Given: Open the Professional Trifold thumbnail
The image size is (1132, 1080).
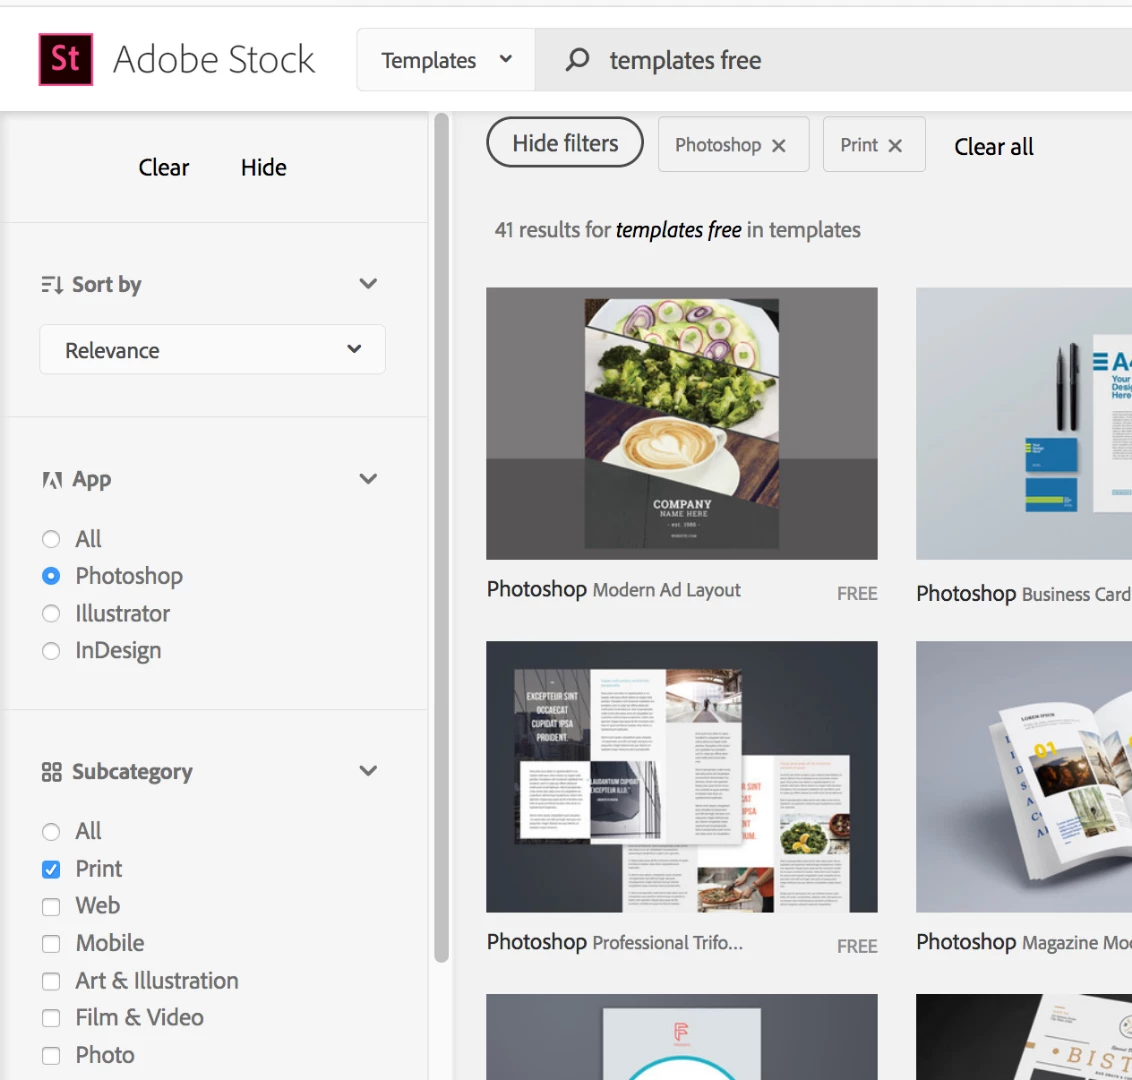Looking at the screenshot, I should [682, 777].
